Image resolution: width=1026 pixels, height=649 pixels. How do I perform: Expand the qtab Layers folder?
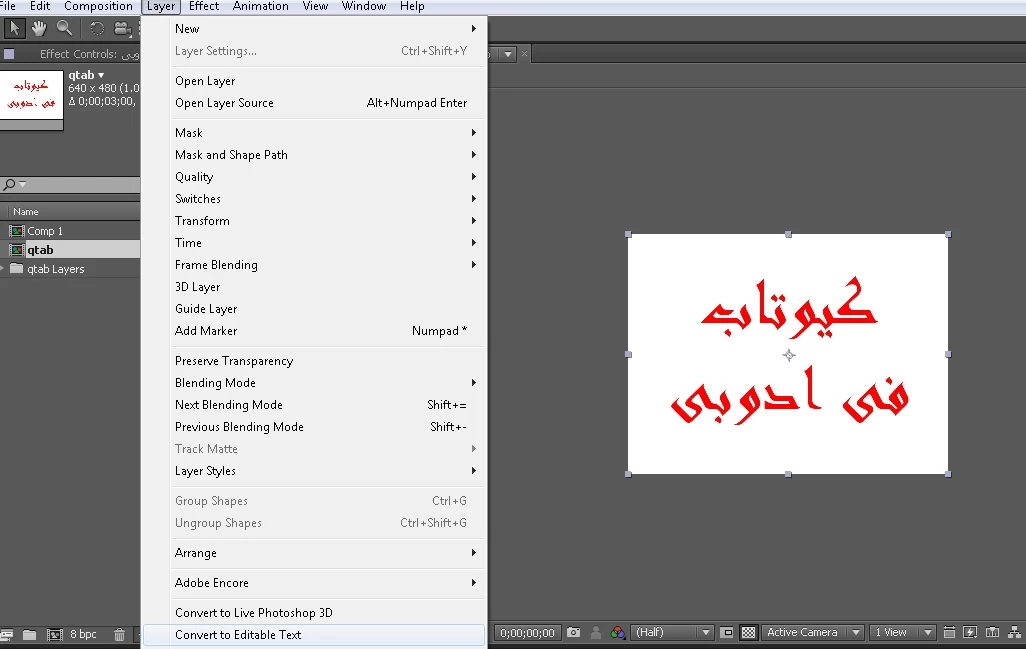point(3,269)
